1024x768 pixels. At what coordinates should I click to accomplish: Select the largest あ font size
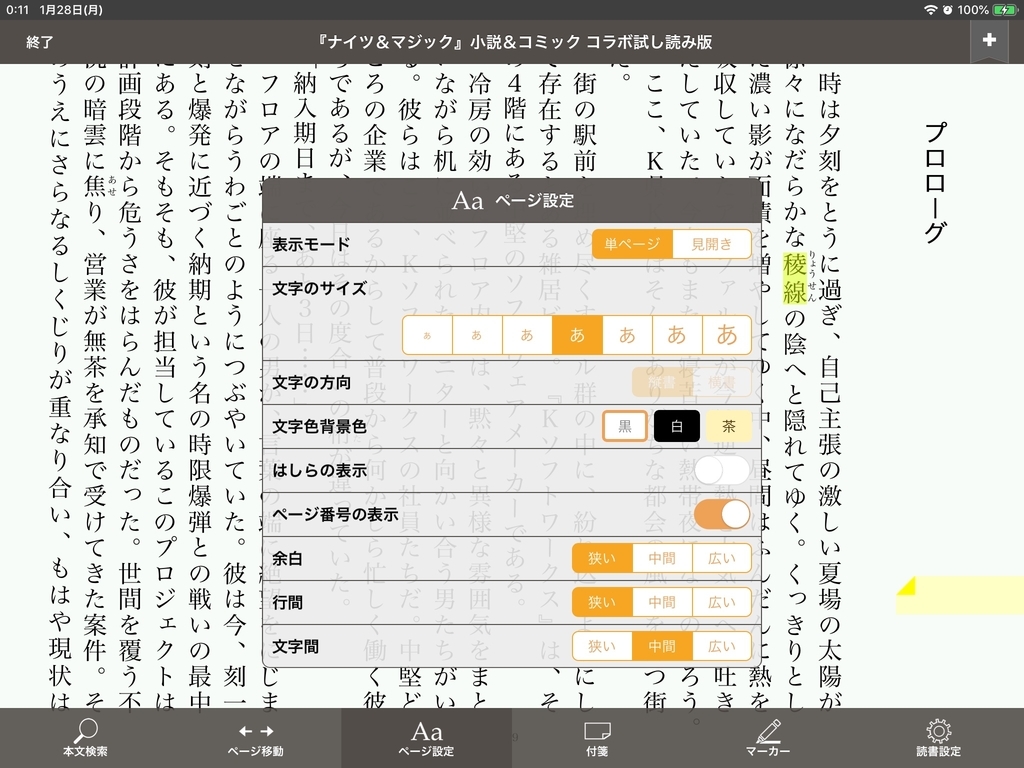[727, 334]
